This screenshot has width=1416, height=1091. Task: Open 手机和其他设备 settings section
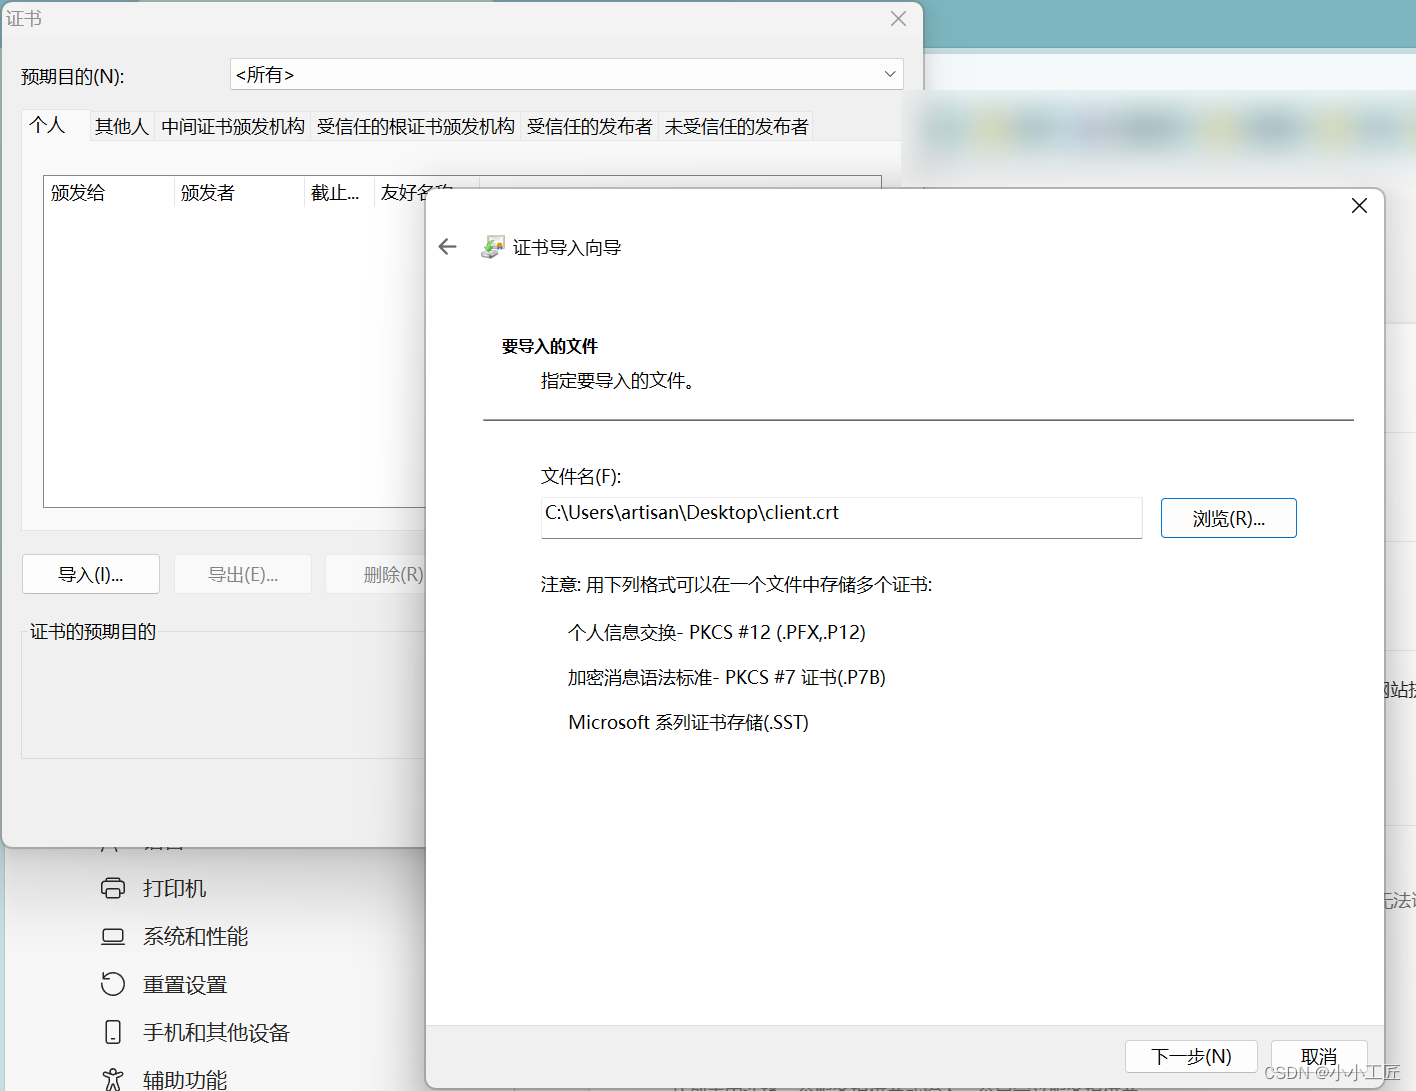[x=216, y=1032]
